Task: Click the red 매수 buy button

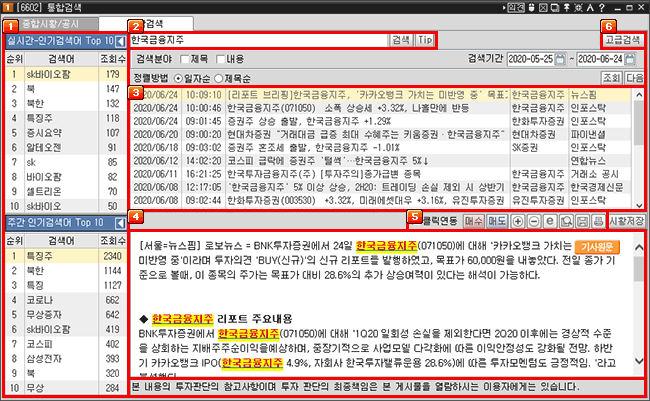Action: tap(473, 221)
